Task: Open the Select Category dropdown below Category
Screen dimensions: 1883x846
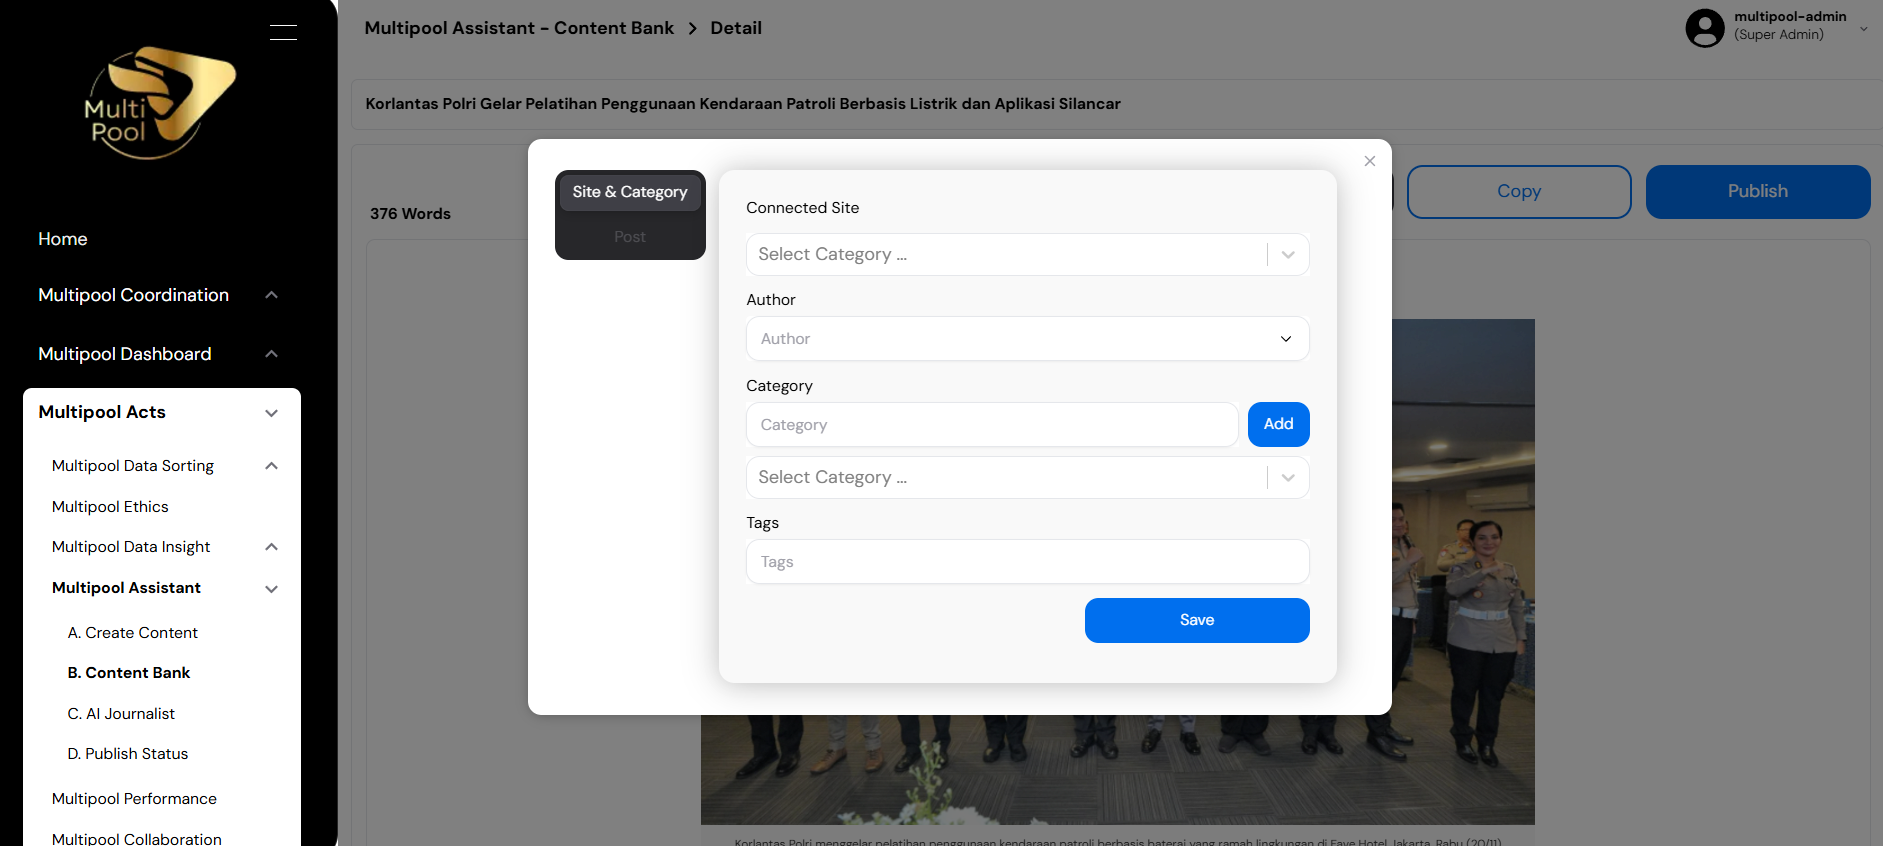Action: point(1027,477)
